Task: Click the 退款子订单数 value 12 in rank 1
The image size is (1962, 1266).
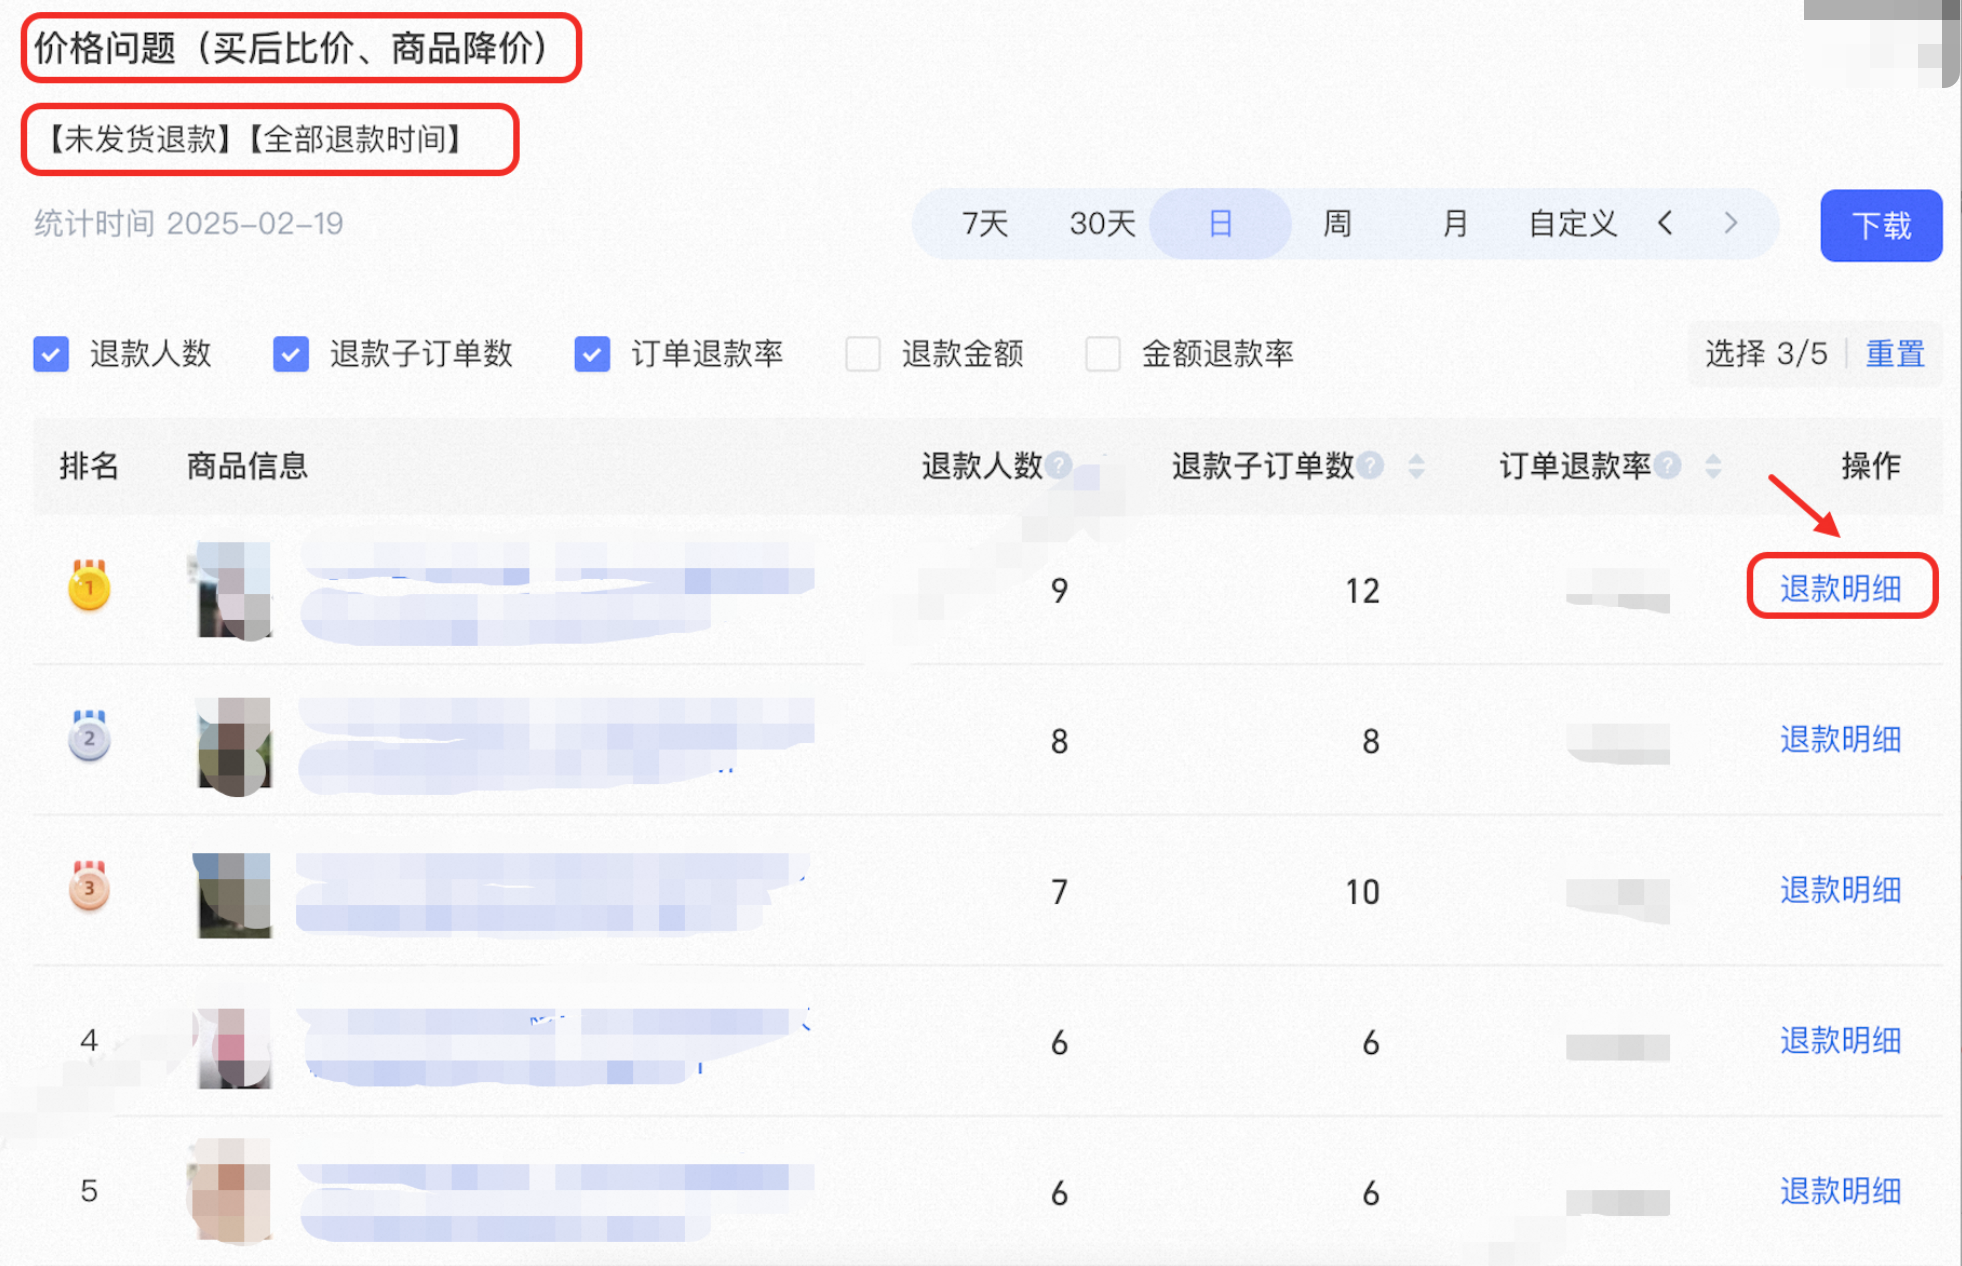Action: (1362, 591)
